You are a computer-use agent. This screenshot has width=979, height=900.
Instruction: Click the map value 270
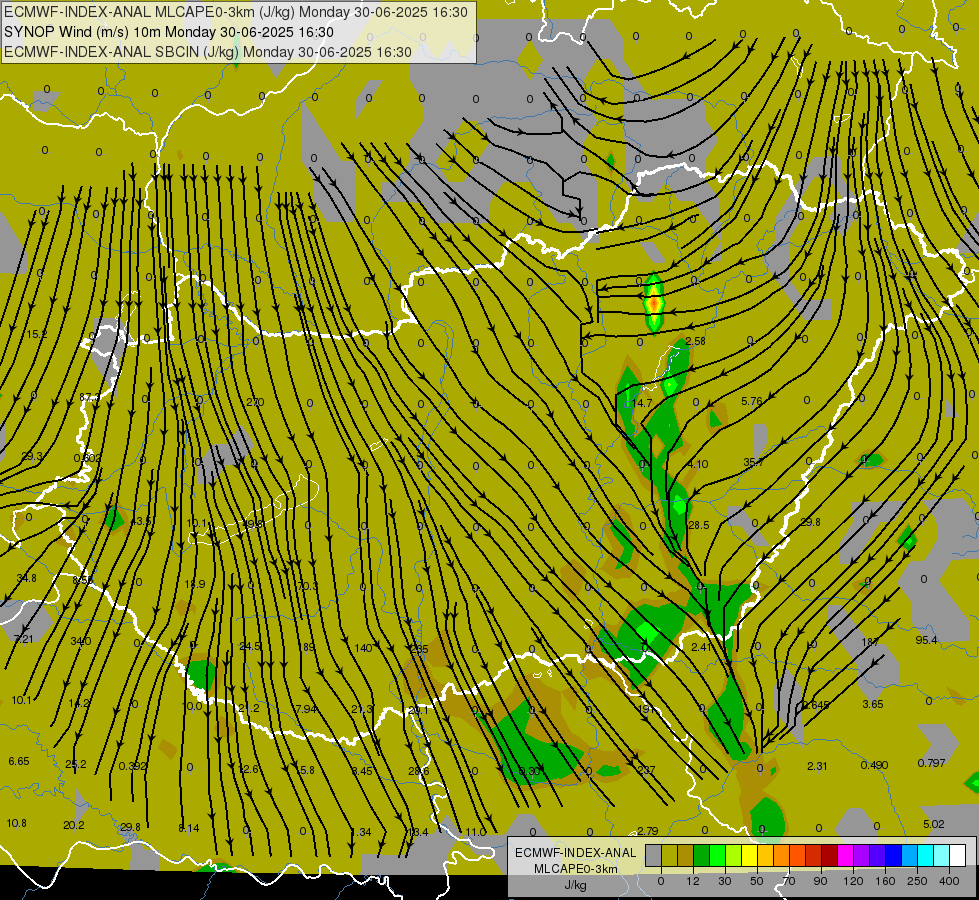point(255,402)
